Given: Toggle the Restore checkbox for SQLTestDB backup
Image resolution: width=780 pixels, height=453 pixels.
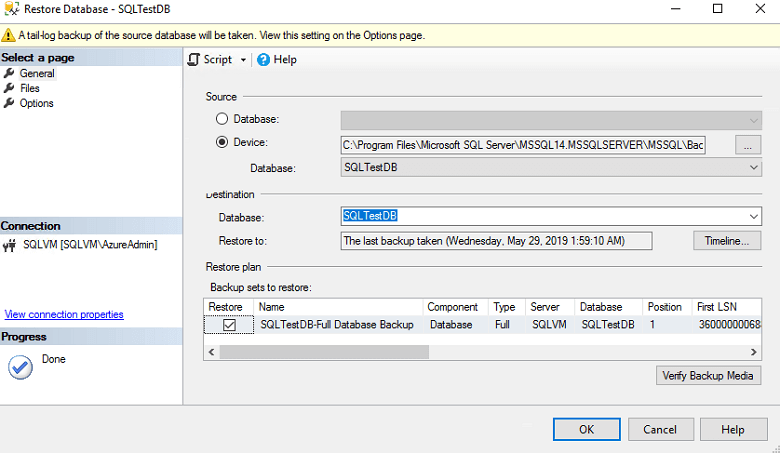Looking at the screenshot, I should pos(229,325).
